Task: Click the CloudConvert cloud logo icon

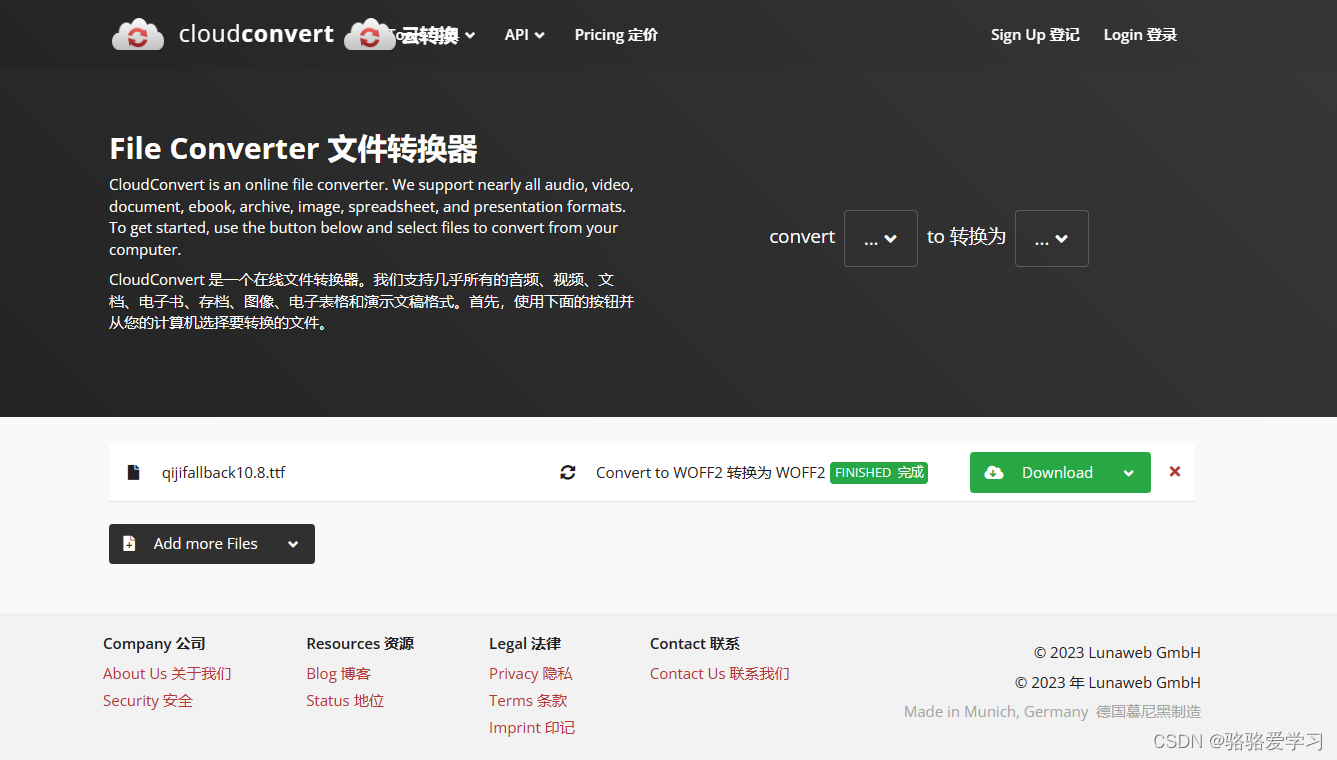Action: [137, 34]
